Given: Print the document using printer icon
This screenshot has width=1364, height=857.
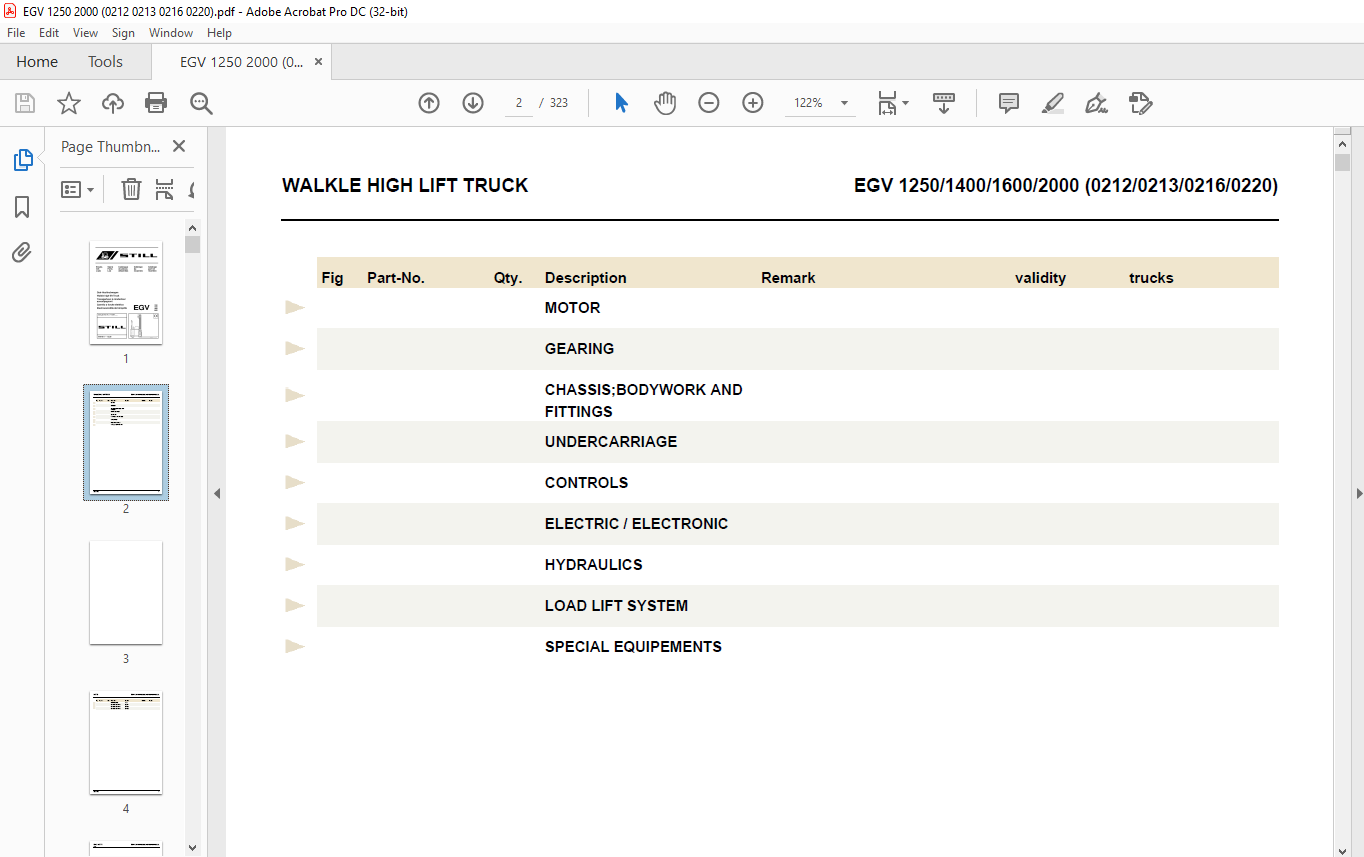Looking at the screenshot, I should click(156, 103).
